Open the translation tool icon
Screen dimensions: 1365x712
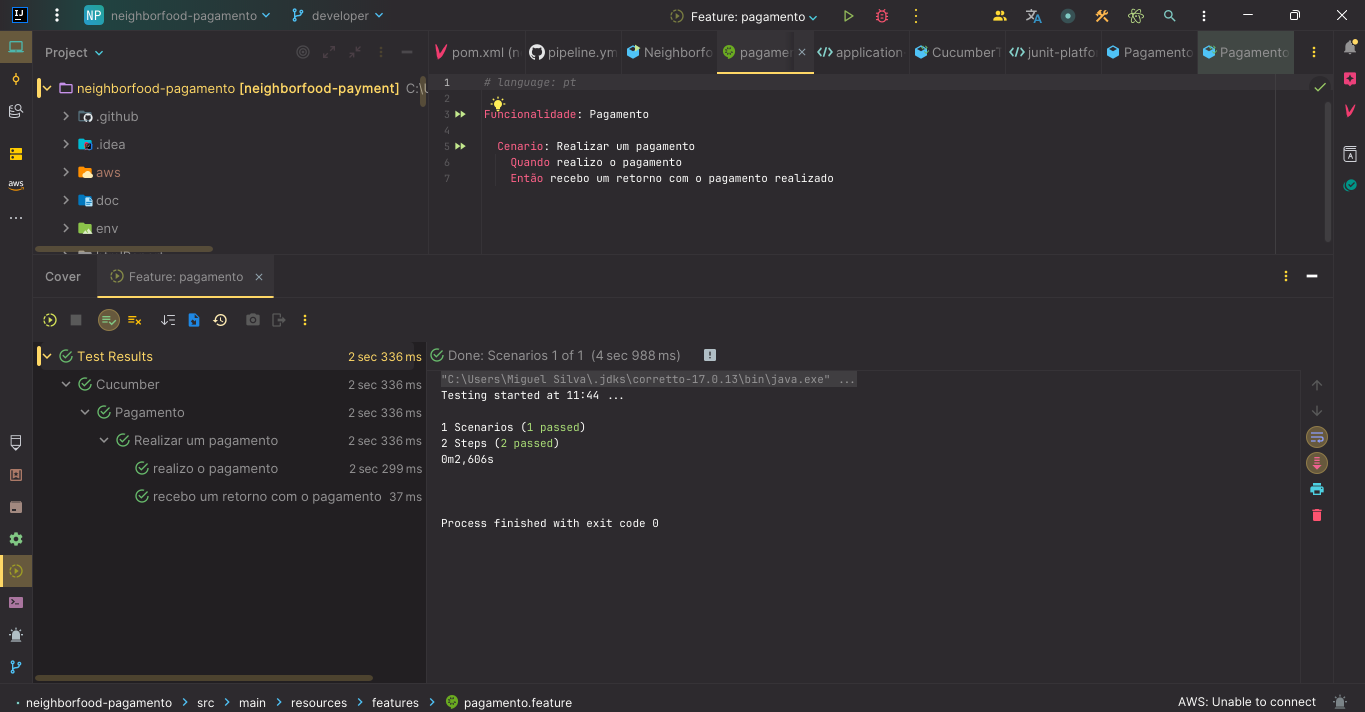(1034, 16)
